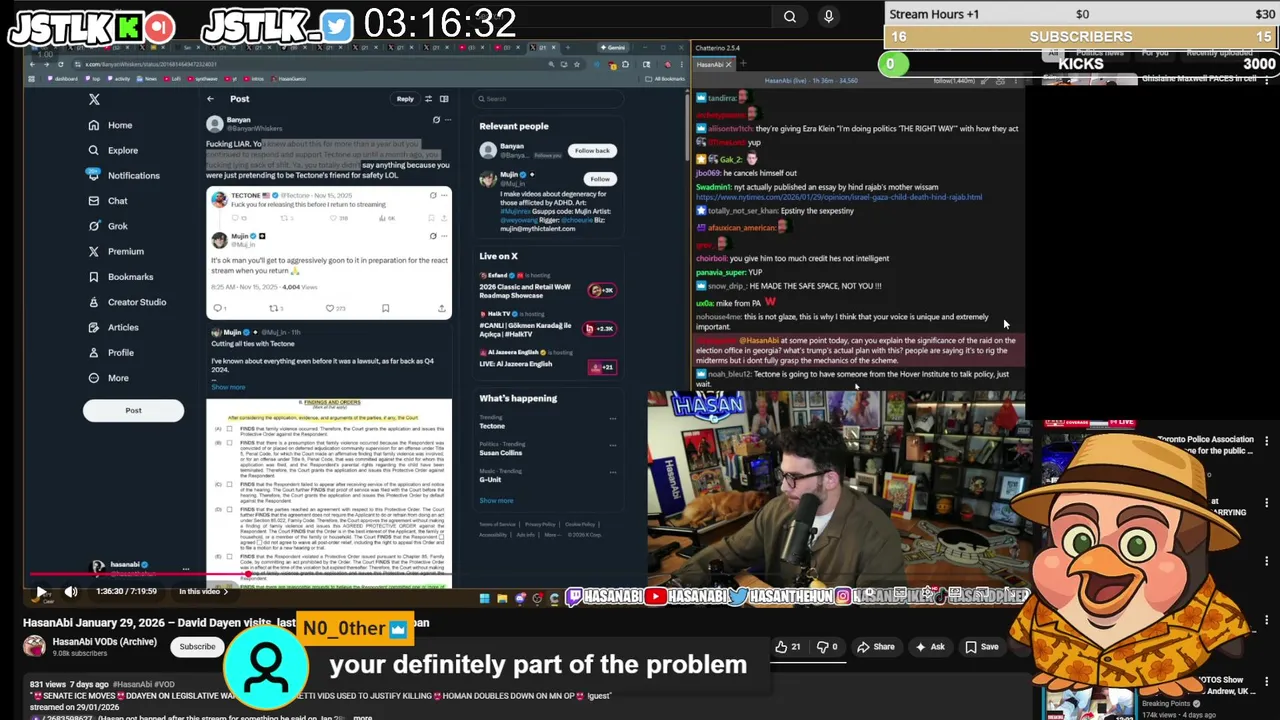
Task: Click the X logo above Home
Action: 94,99
